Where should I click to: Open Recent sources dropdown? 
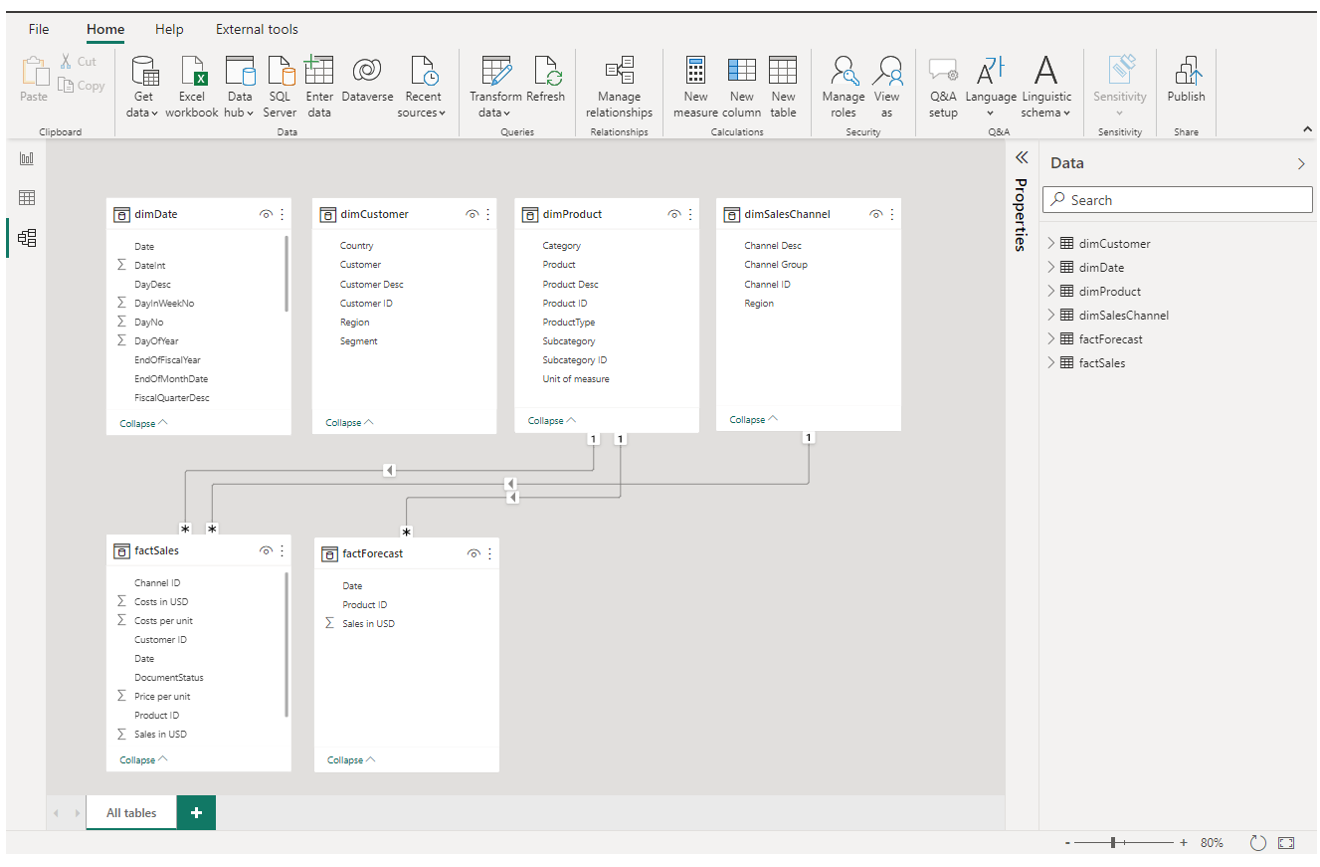coord(423,87)
